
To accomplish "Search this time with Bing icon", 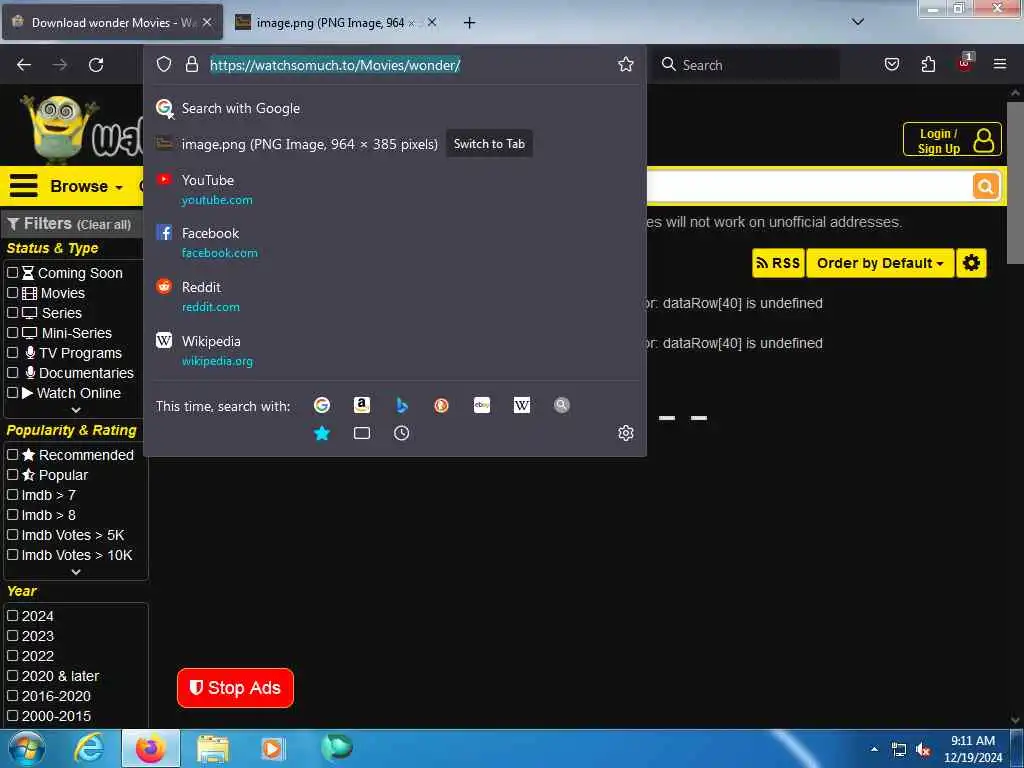I will (x=402, y=405).
